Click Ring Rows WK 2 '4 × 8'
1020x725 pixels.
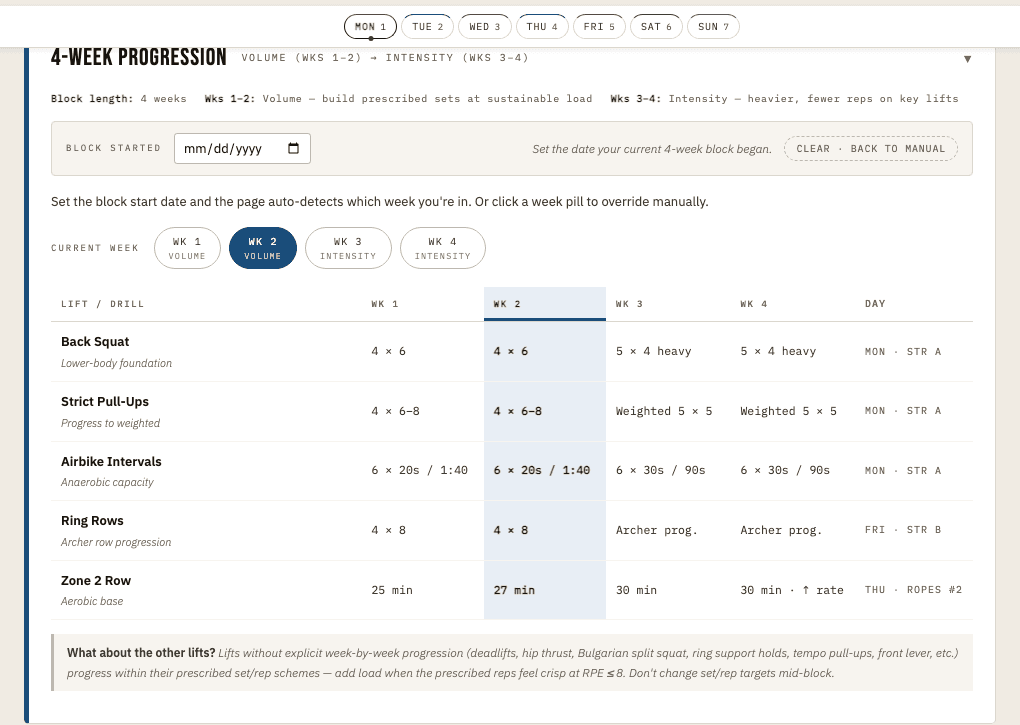tap(511, 530)
